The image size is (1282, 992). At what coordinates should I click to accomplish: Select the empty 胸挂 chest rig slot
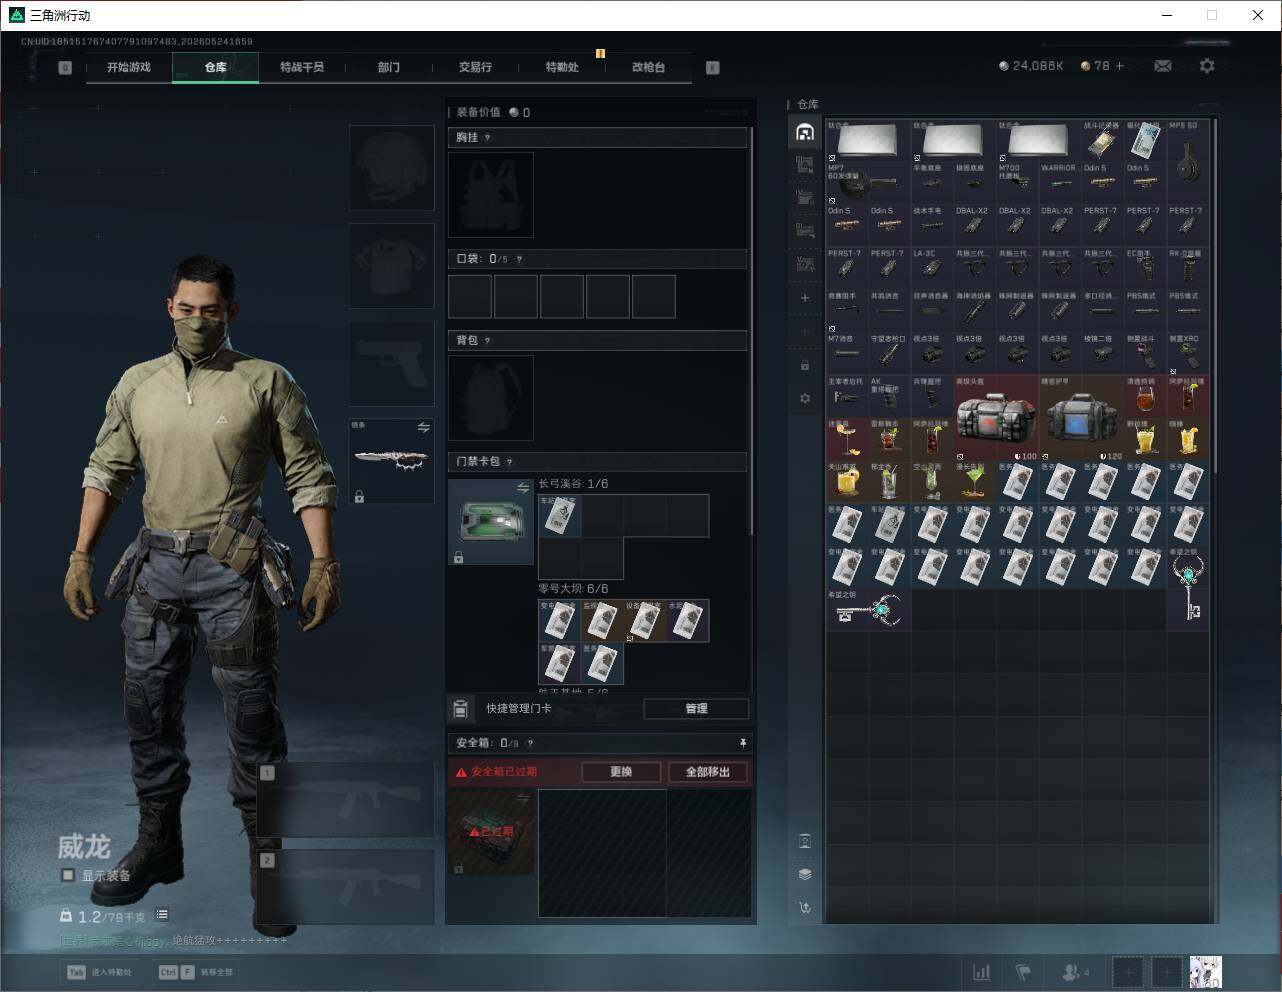tap(491, 195)
